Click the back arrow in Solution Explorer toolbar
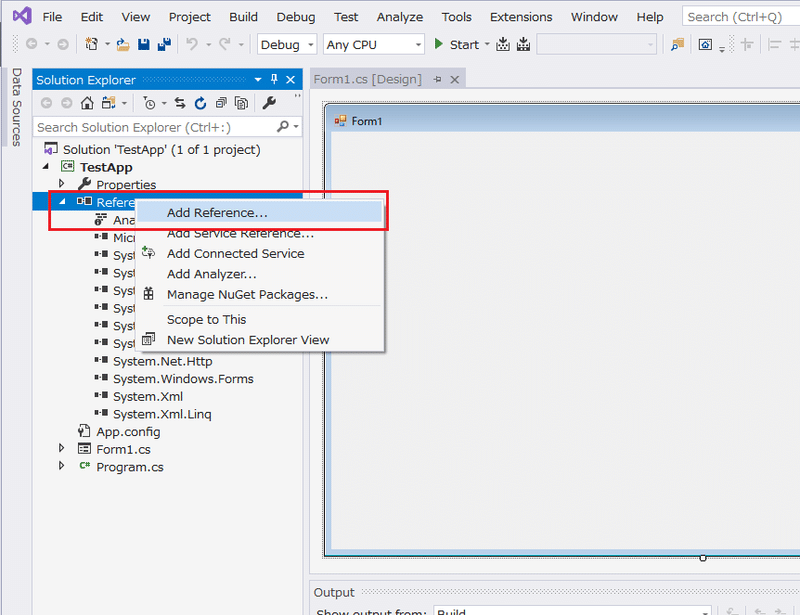 coord(46,103)
